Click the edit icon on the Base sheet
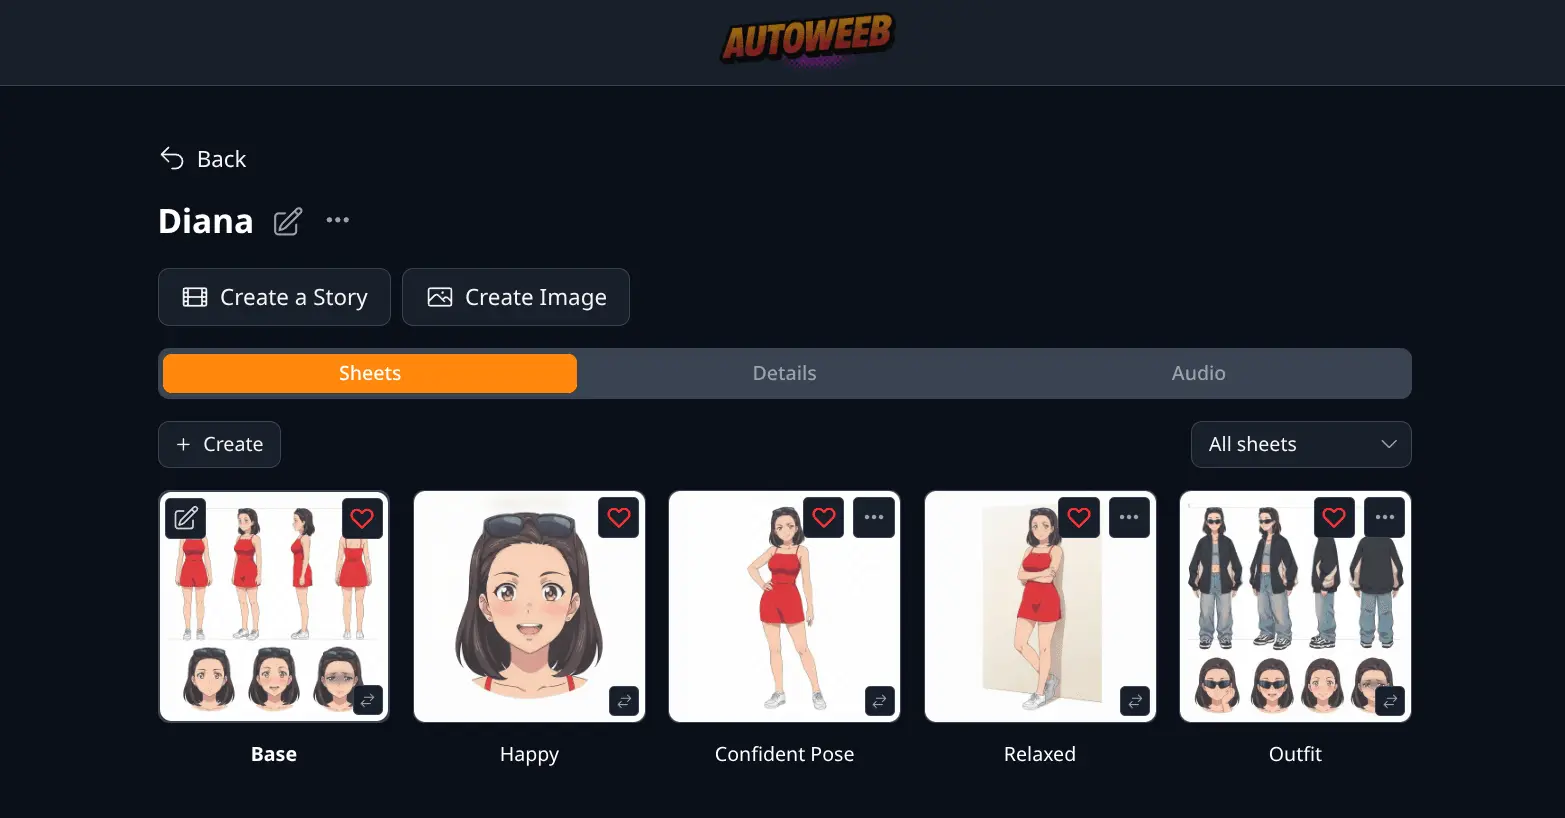Viewport: 1565px width, 818px height. click(x=186, y=518)
